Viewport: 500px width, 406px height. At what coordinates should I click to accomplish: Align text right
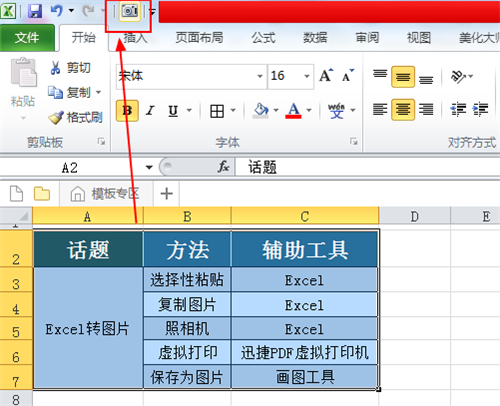tap(426, 109)
